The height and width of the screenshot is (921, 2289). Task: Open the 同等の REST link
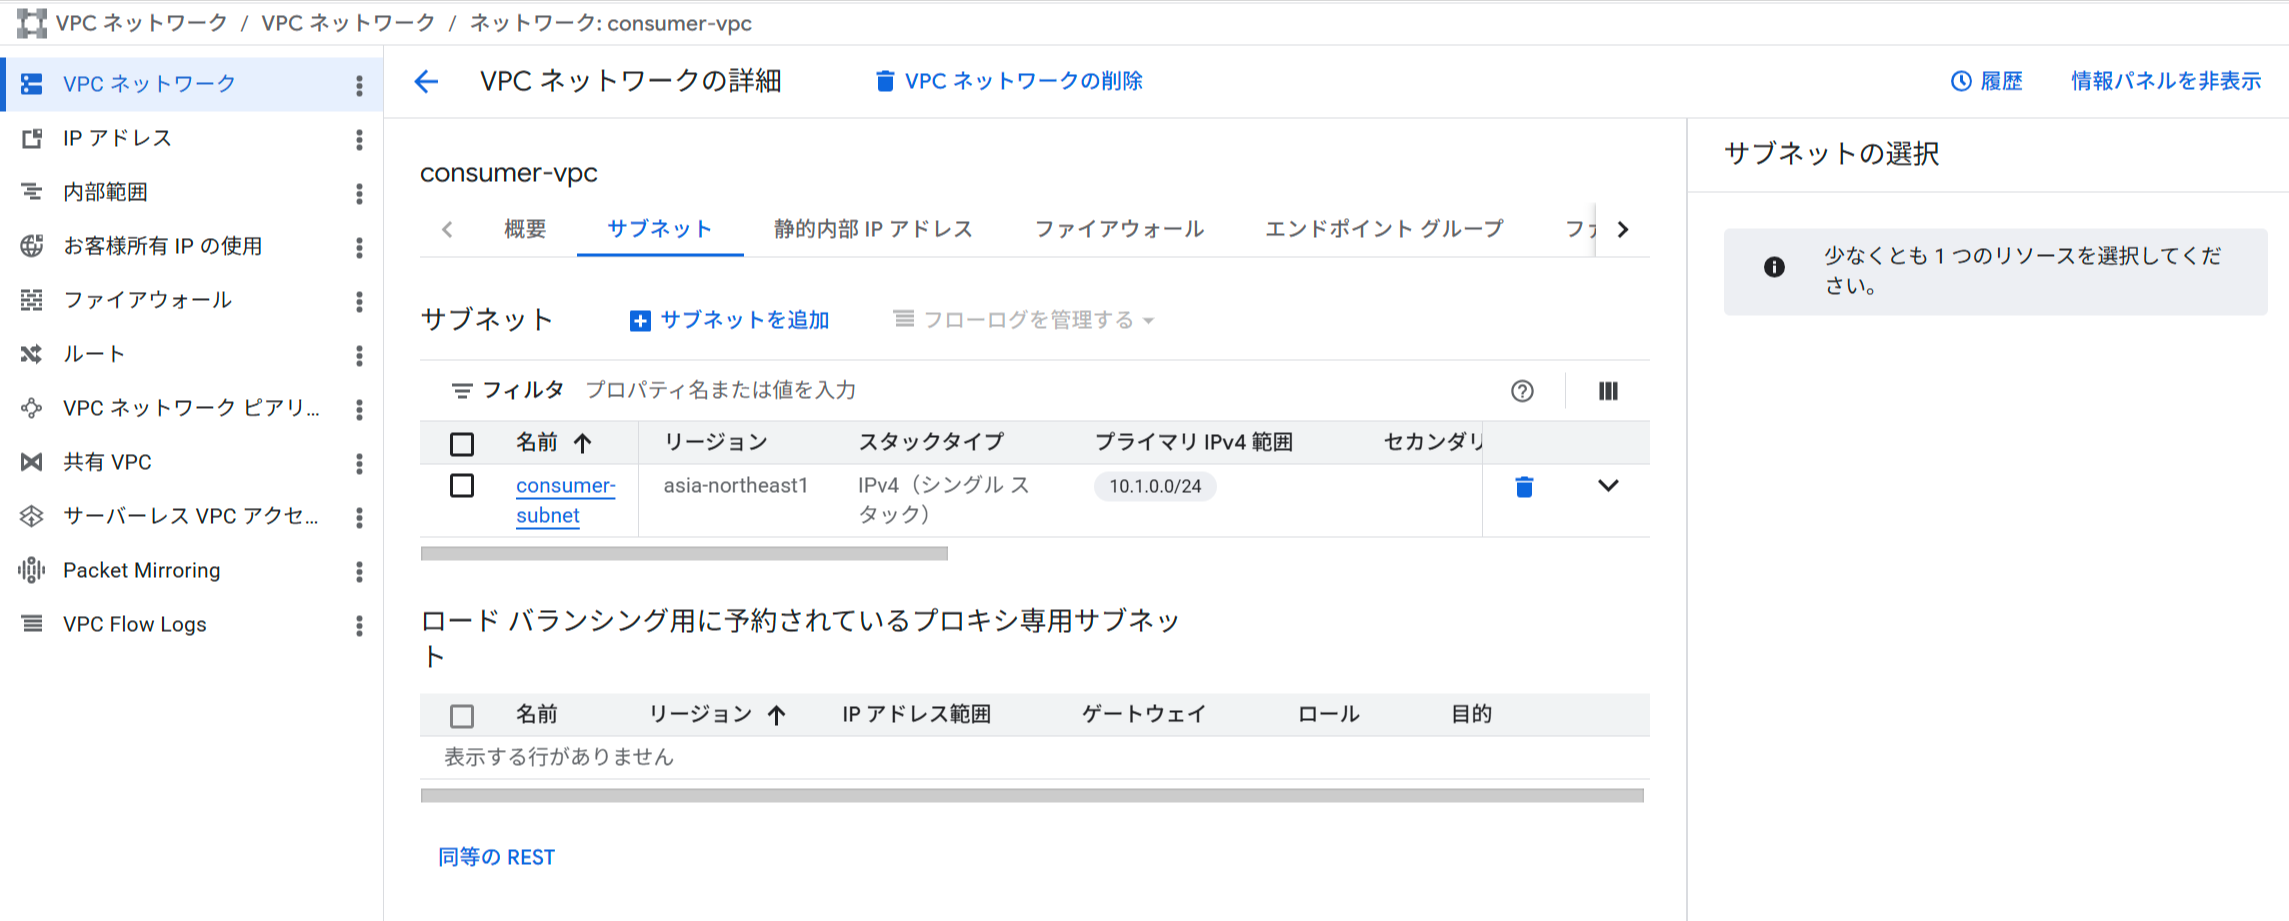tap(496, 857)
